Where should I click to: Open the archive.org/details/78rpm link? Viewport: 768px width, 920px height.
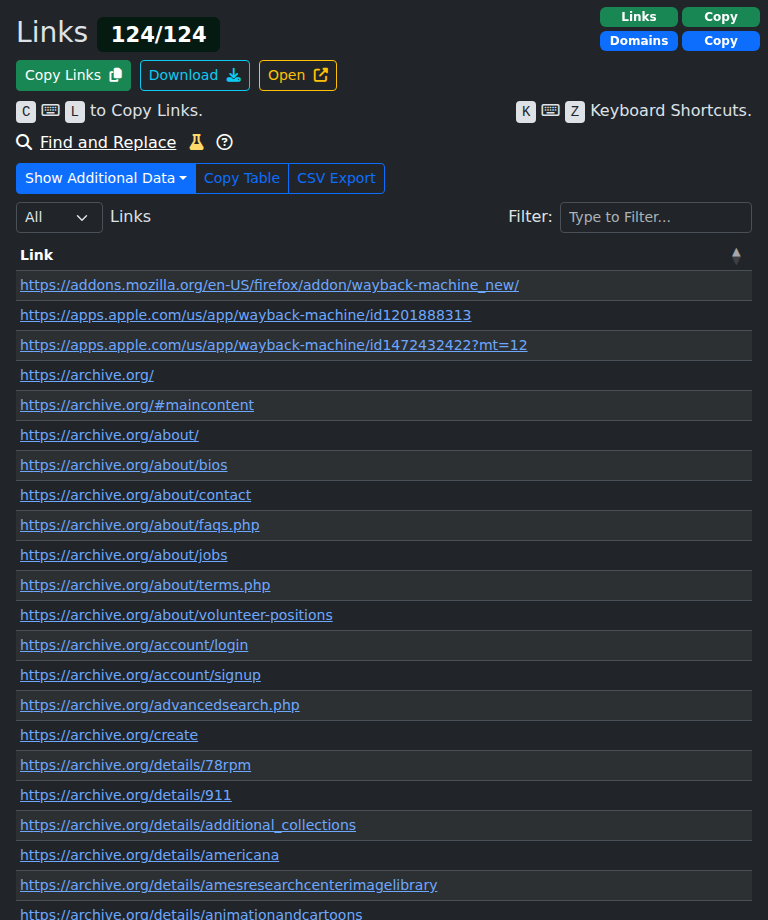135,765
